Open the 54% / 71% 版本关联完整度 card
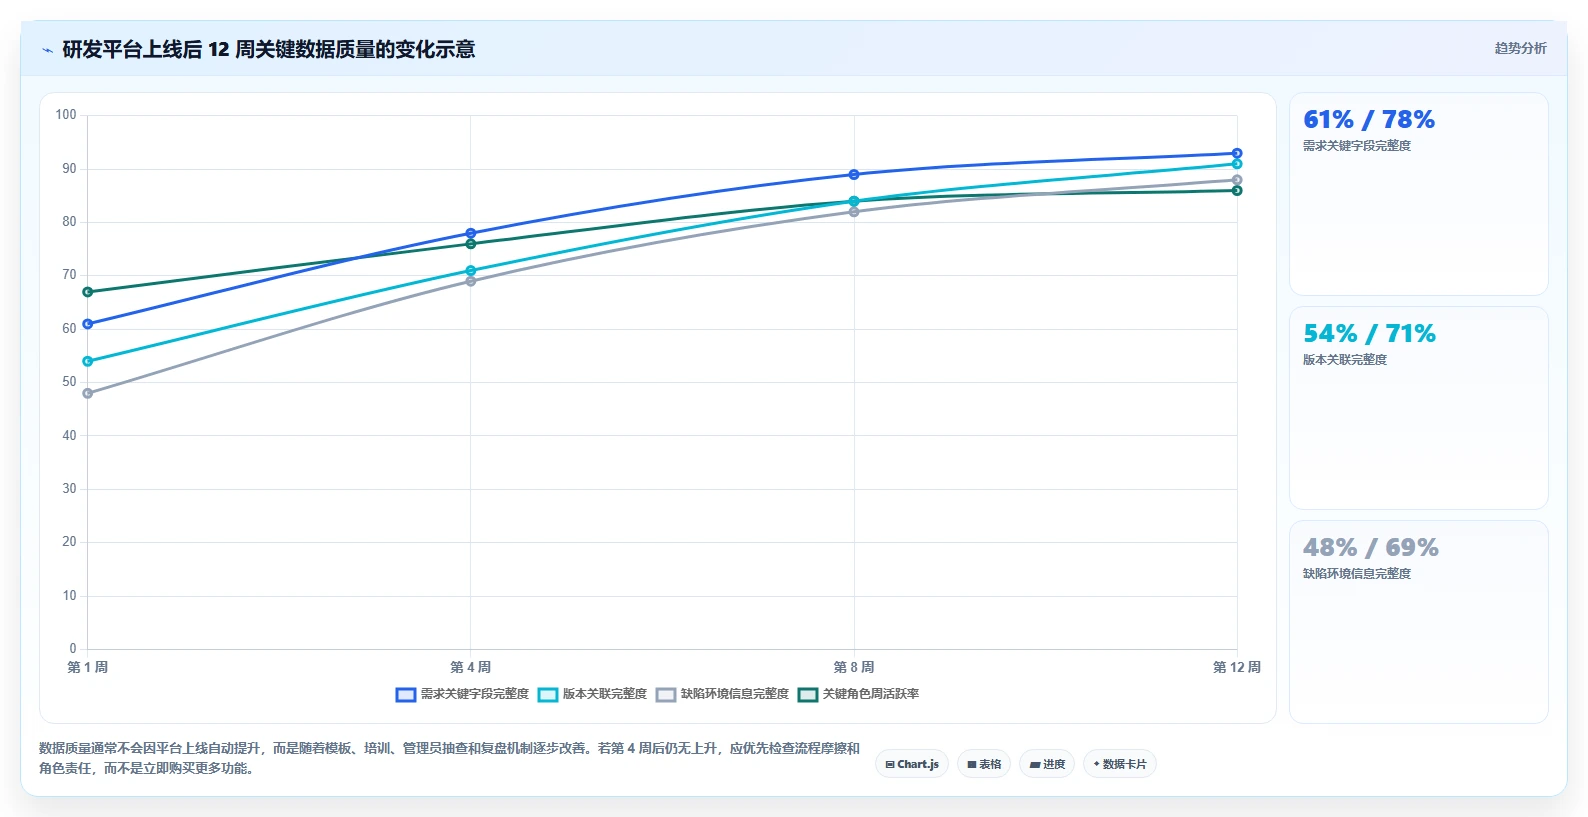The width and height of the screenshot is (1588, 817). click(1418, 408)
